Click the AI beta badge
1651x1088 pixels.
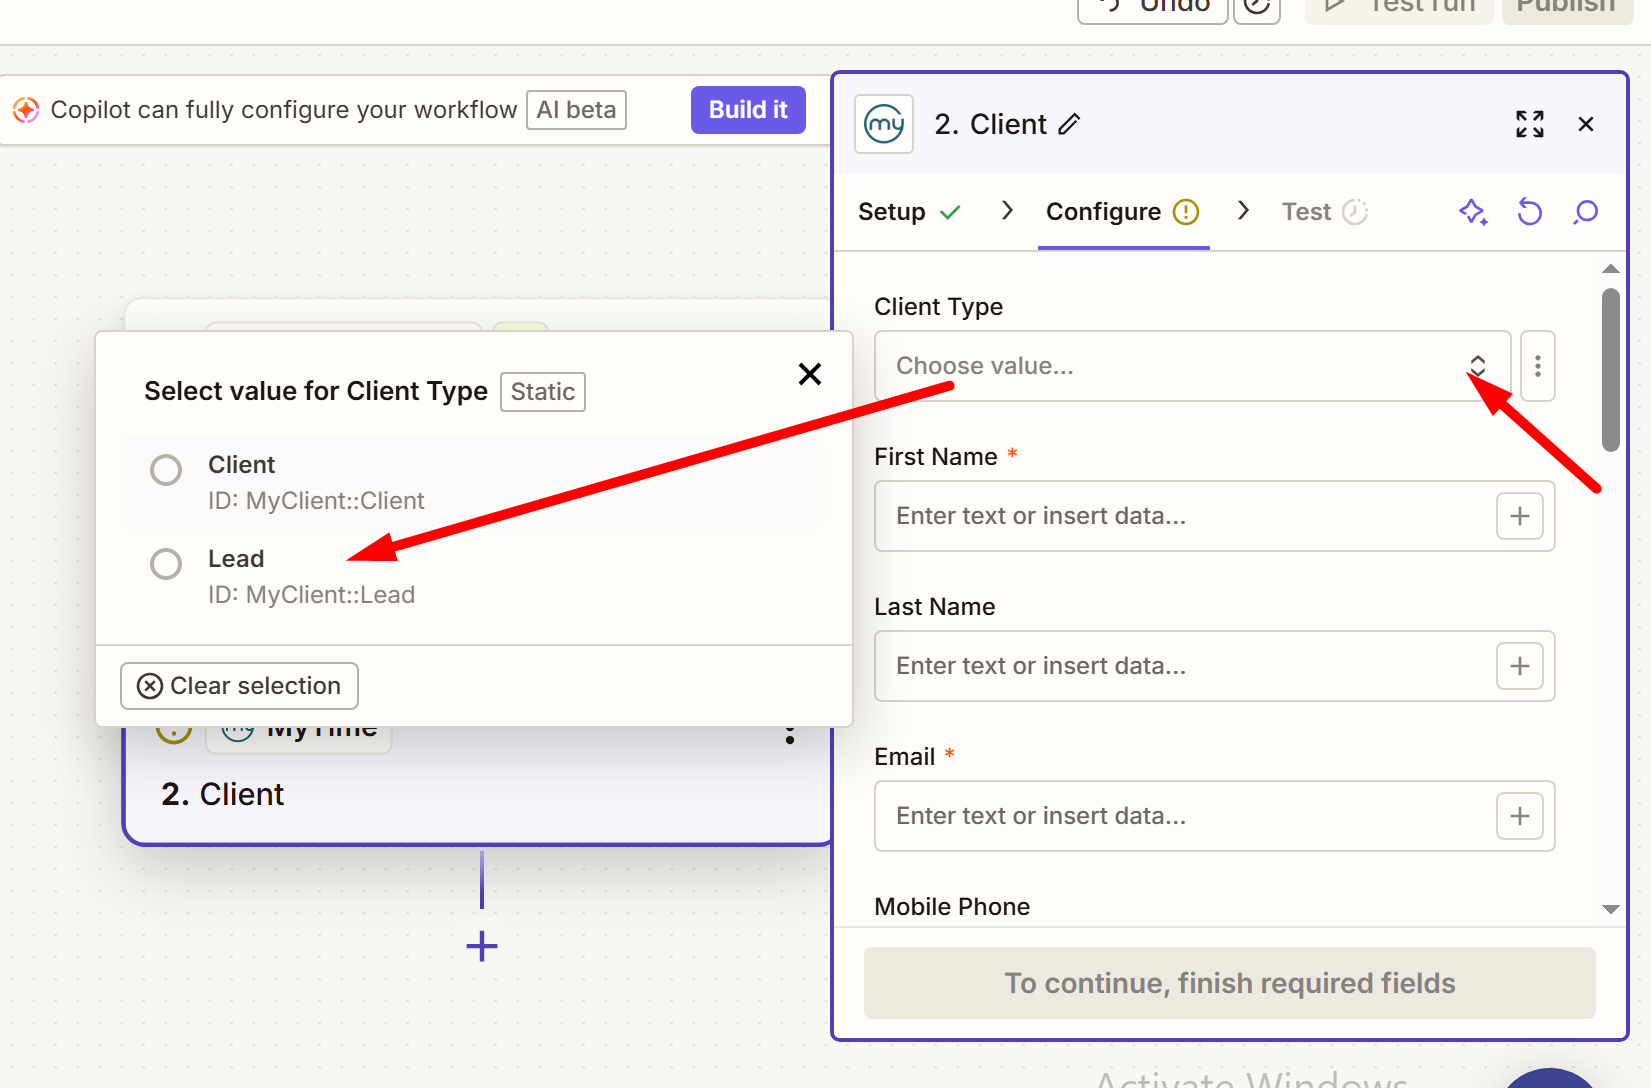coord(577,110)
